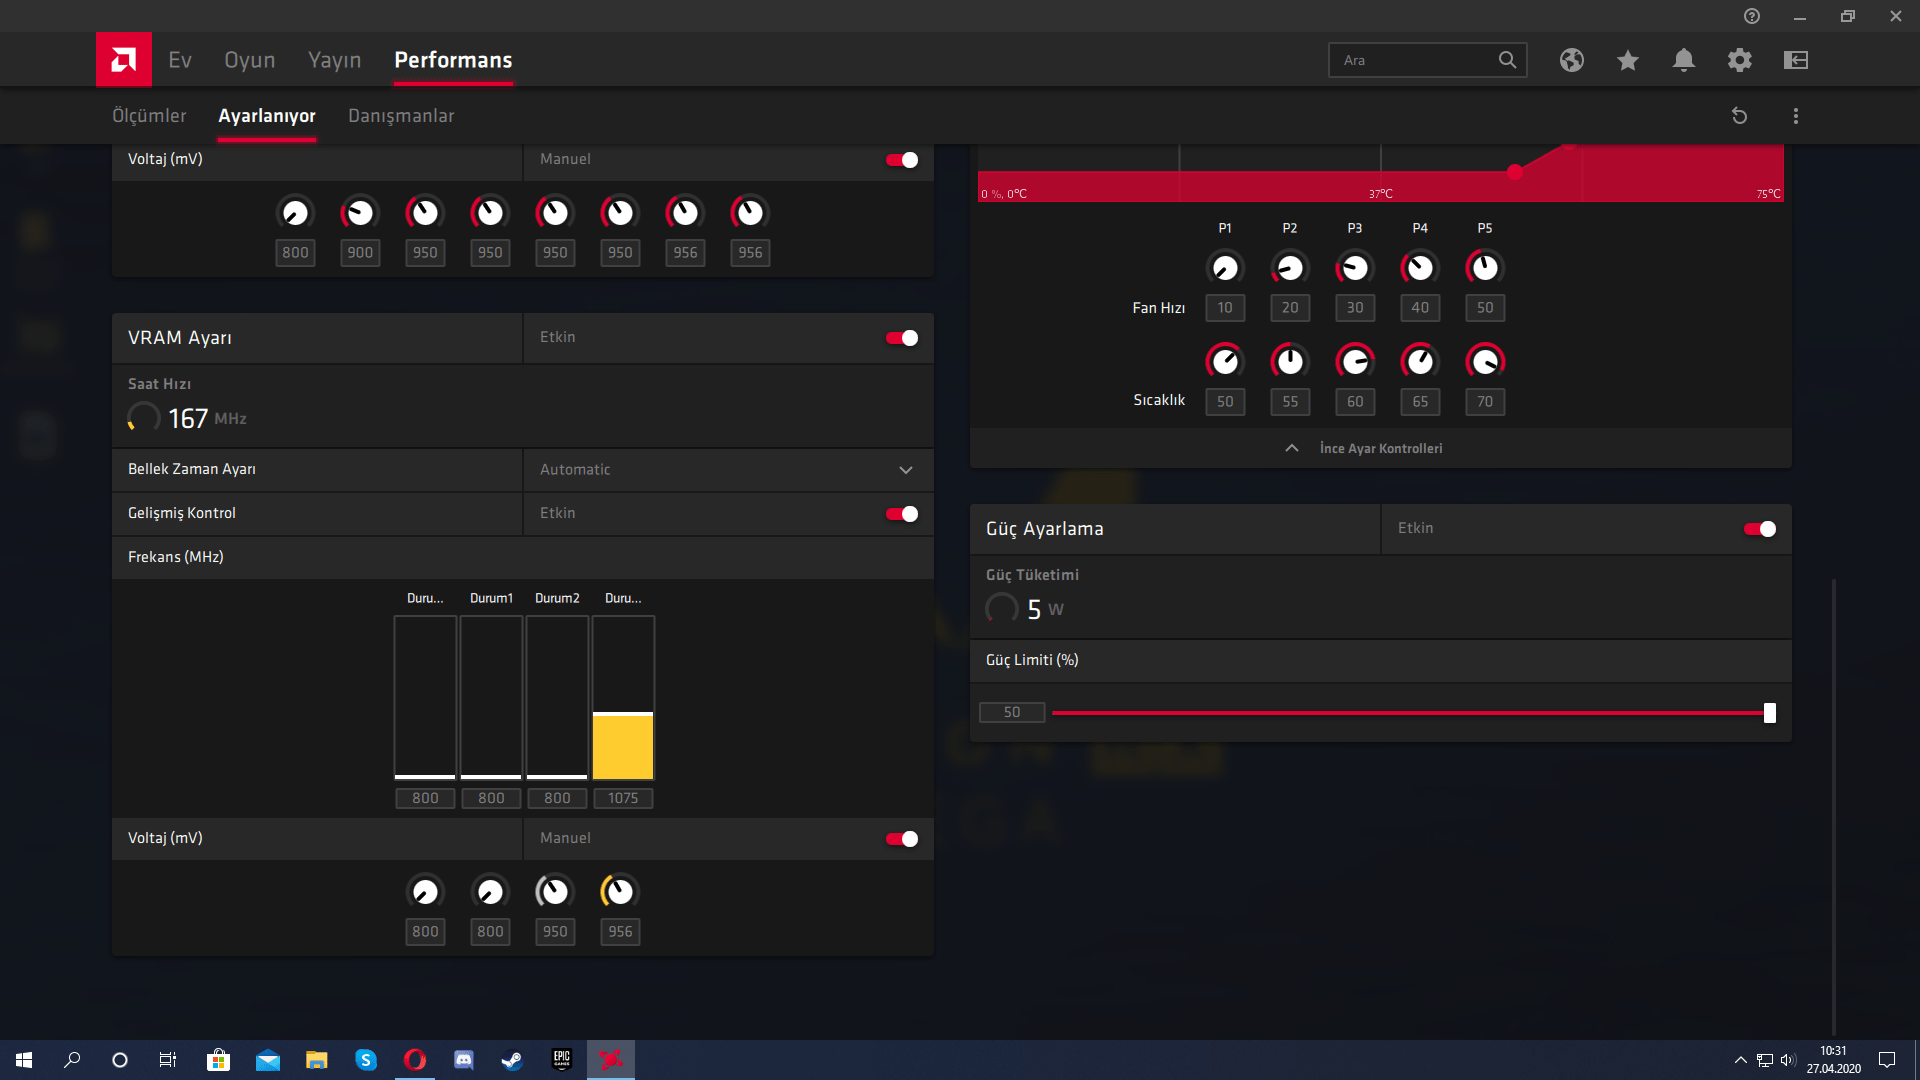Turn off Gelişmiş Kontrol switch
This screenshot has height=1080, width=1920.
901,514
